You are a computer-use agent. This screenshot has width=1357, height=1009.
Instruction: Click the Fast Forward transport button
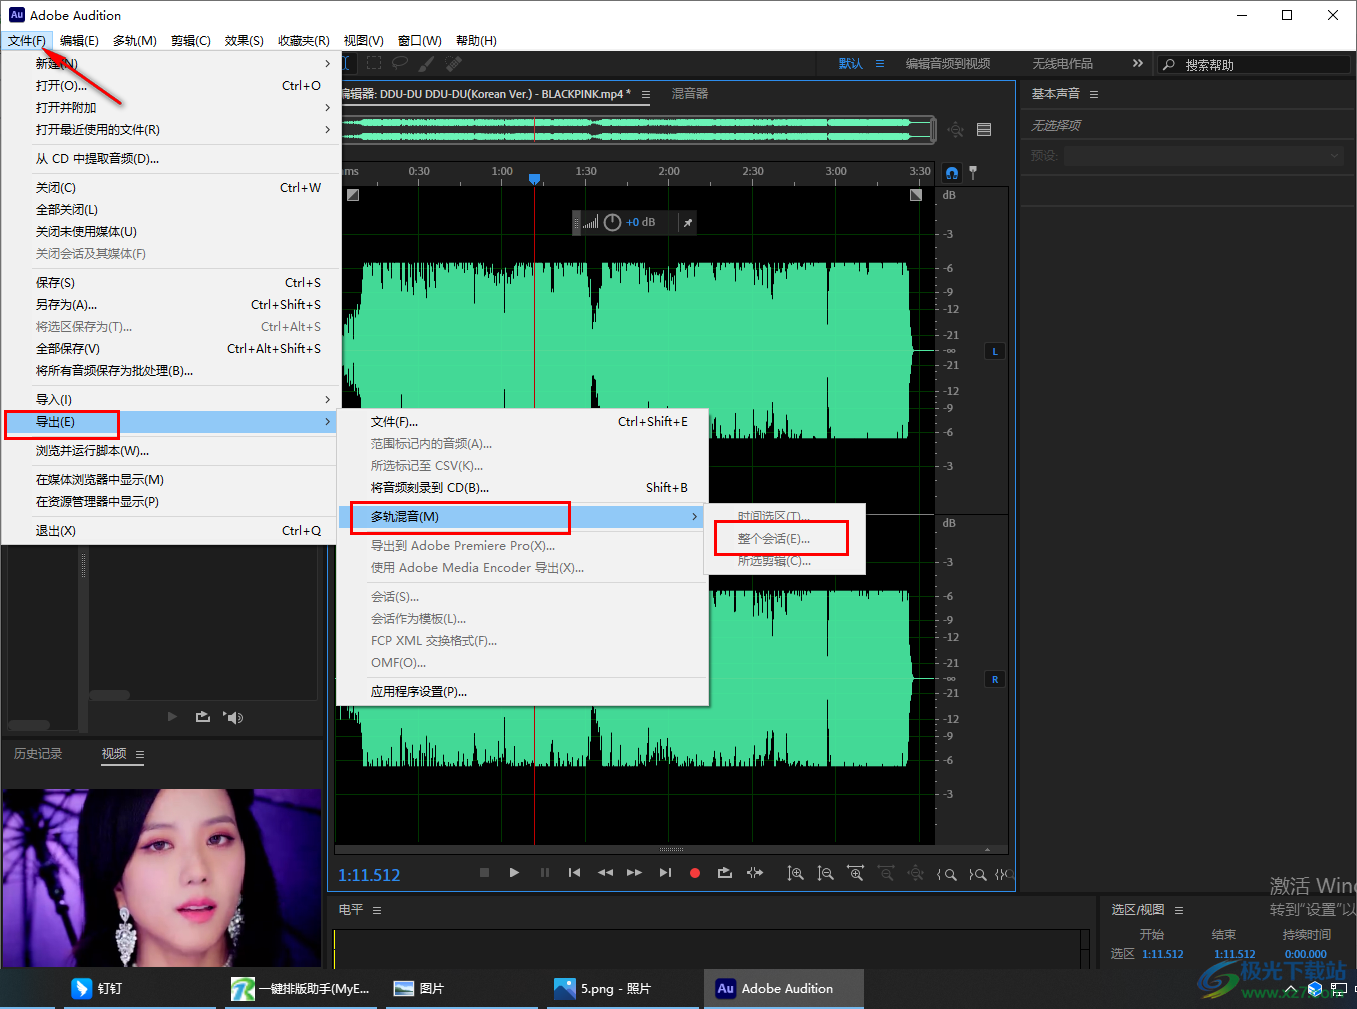634,873
